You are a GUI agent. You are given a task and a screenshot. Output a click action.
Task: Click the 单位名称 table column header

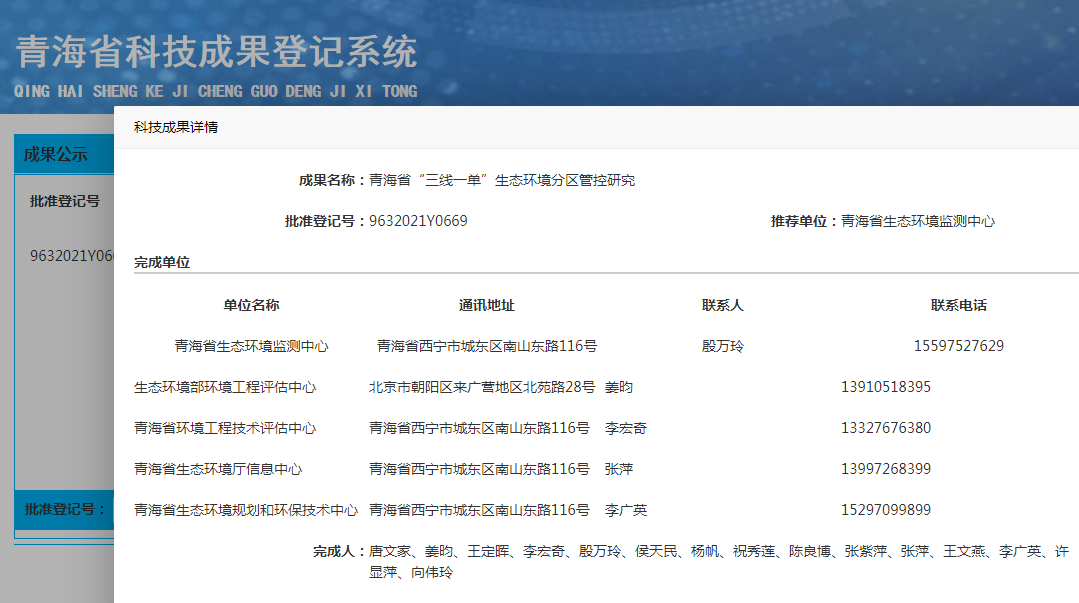pyautogui.click(x=251, y=305)
